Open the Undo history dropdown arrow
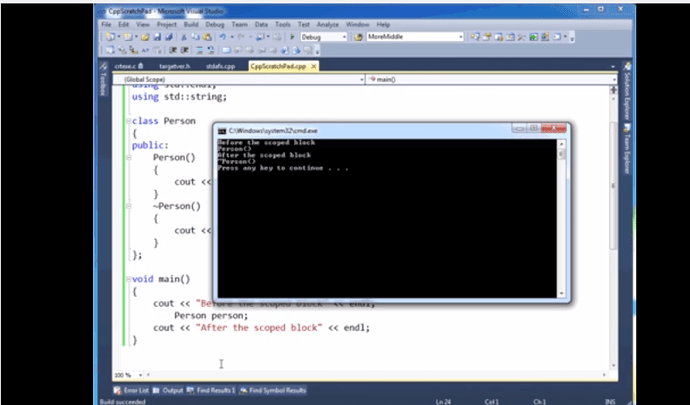Screen dimensions: 690x405 pyautogui.click(x=232, y=37)
